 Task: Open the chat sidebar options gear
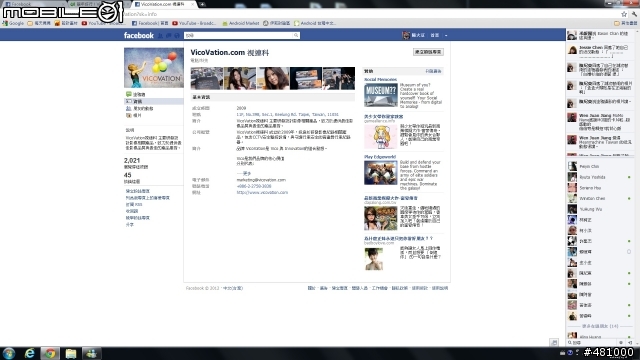point(621,343)
